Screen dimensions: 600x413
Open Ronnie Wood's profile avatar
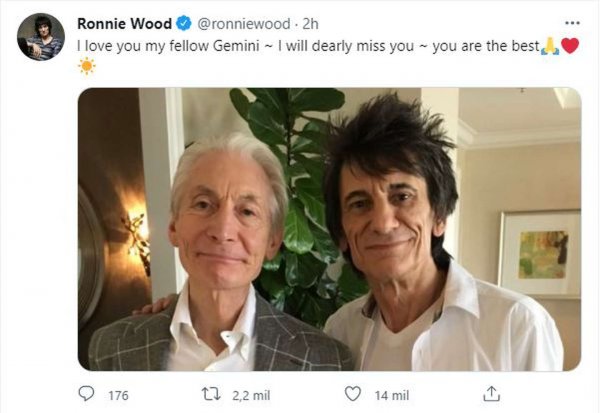coord(41,37)
